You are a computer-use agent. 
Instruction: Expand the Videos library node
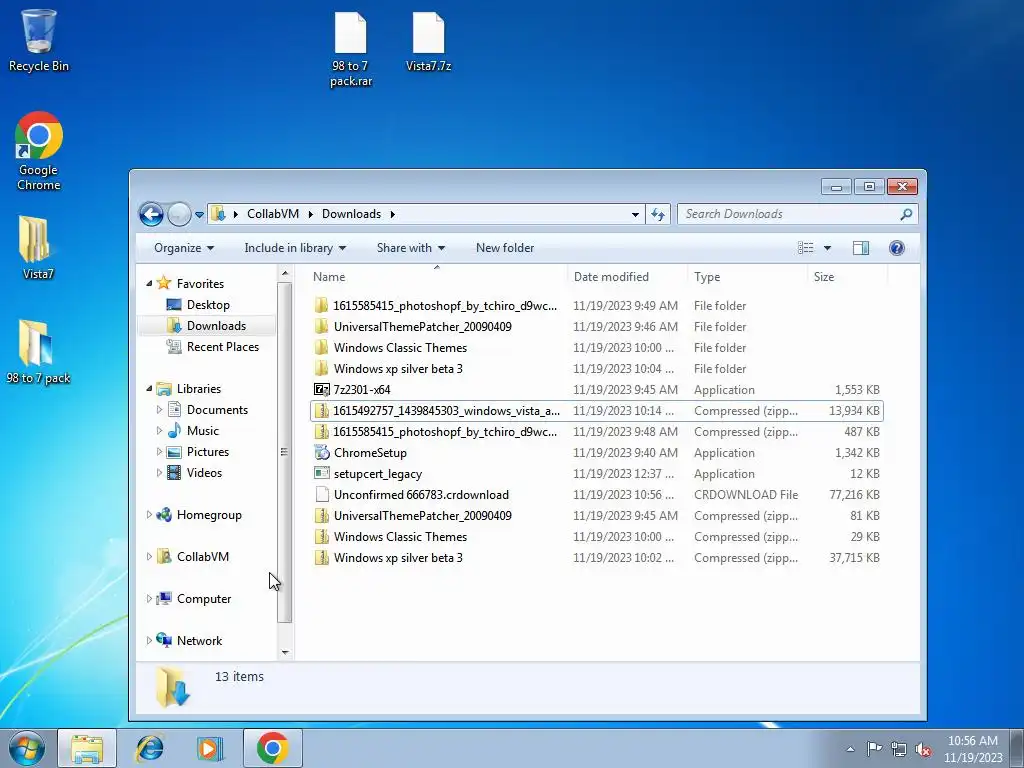(x=159, y=473)
